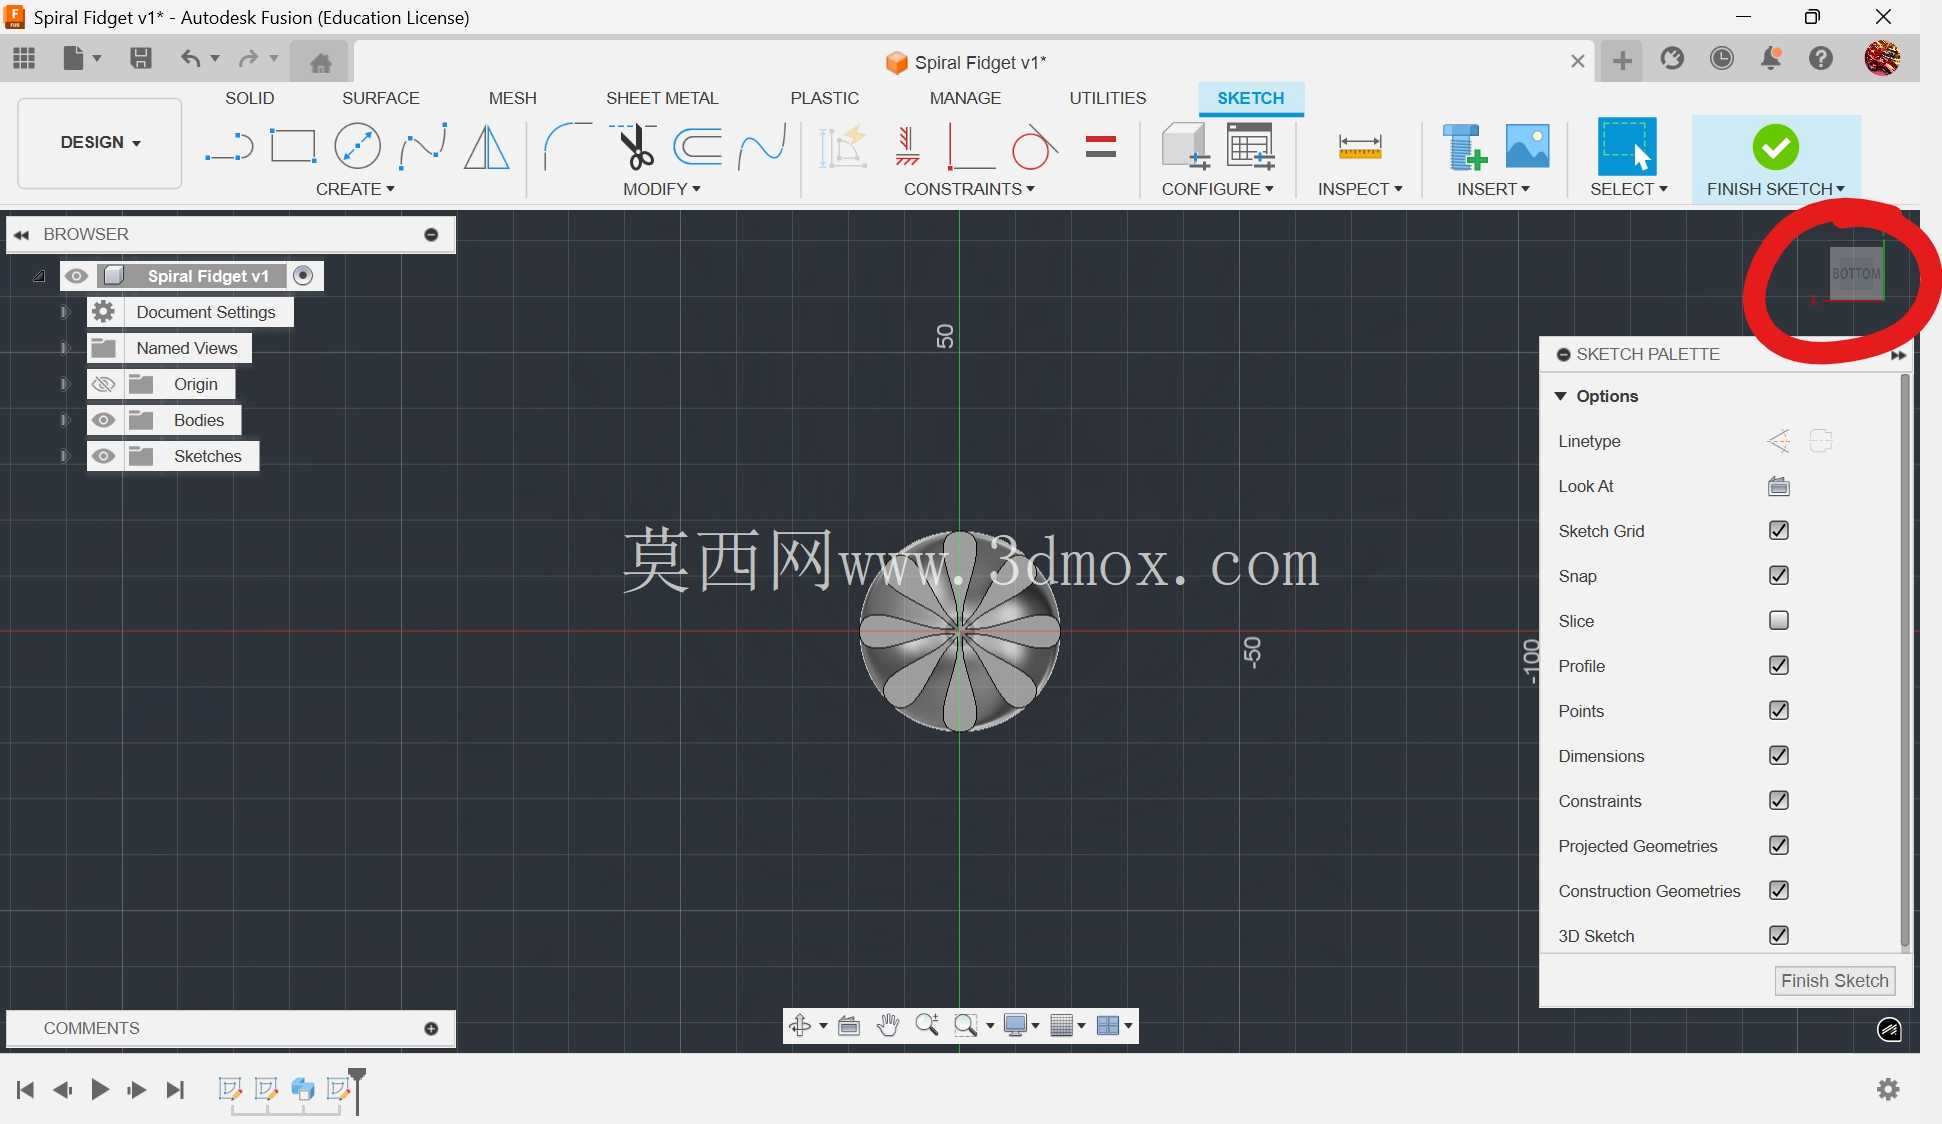Switch to the SOLID tab
Viewport: 1942px width, 1124px height.
pyautogui.click(x=249, y=98)
